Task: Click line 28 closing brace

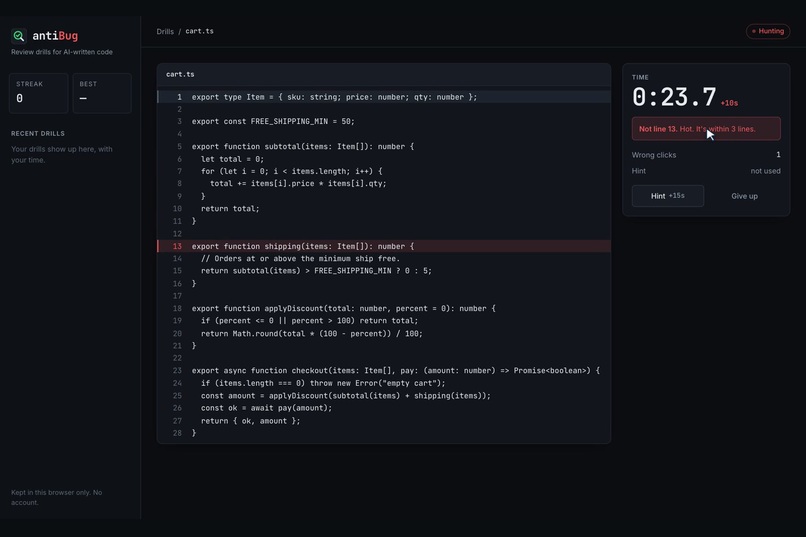Action: (x=384, y=433)
